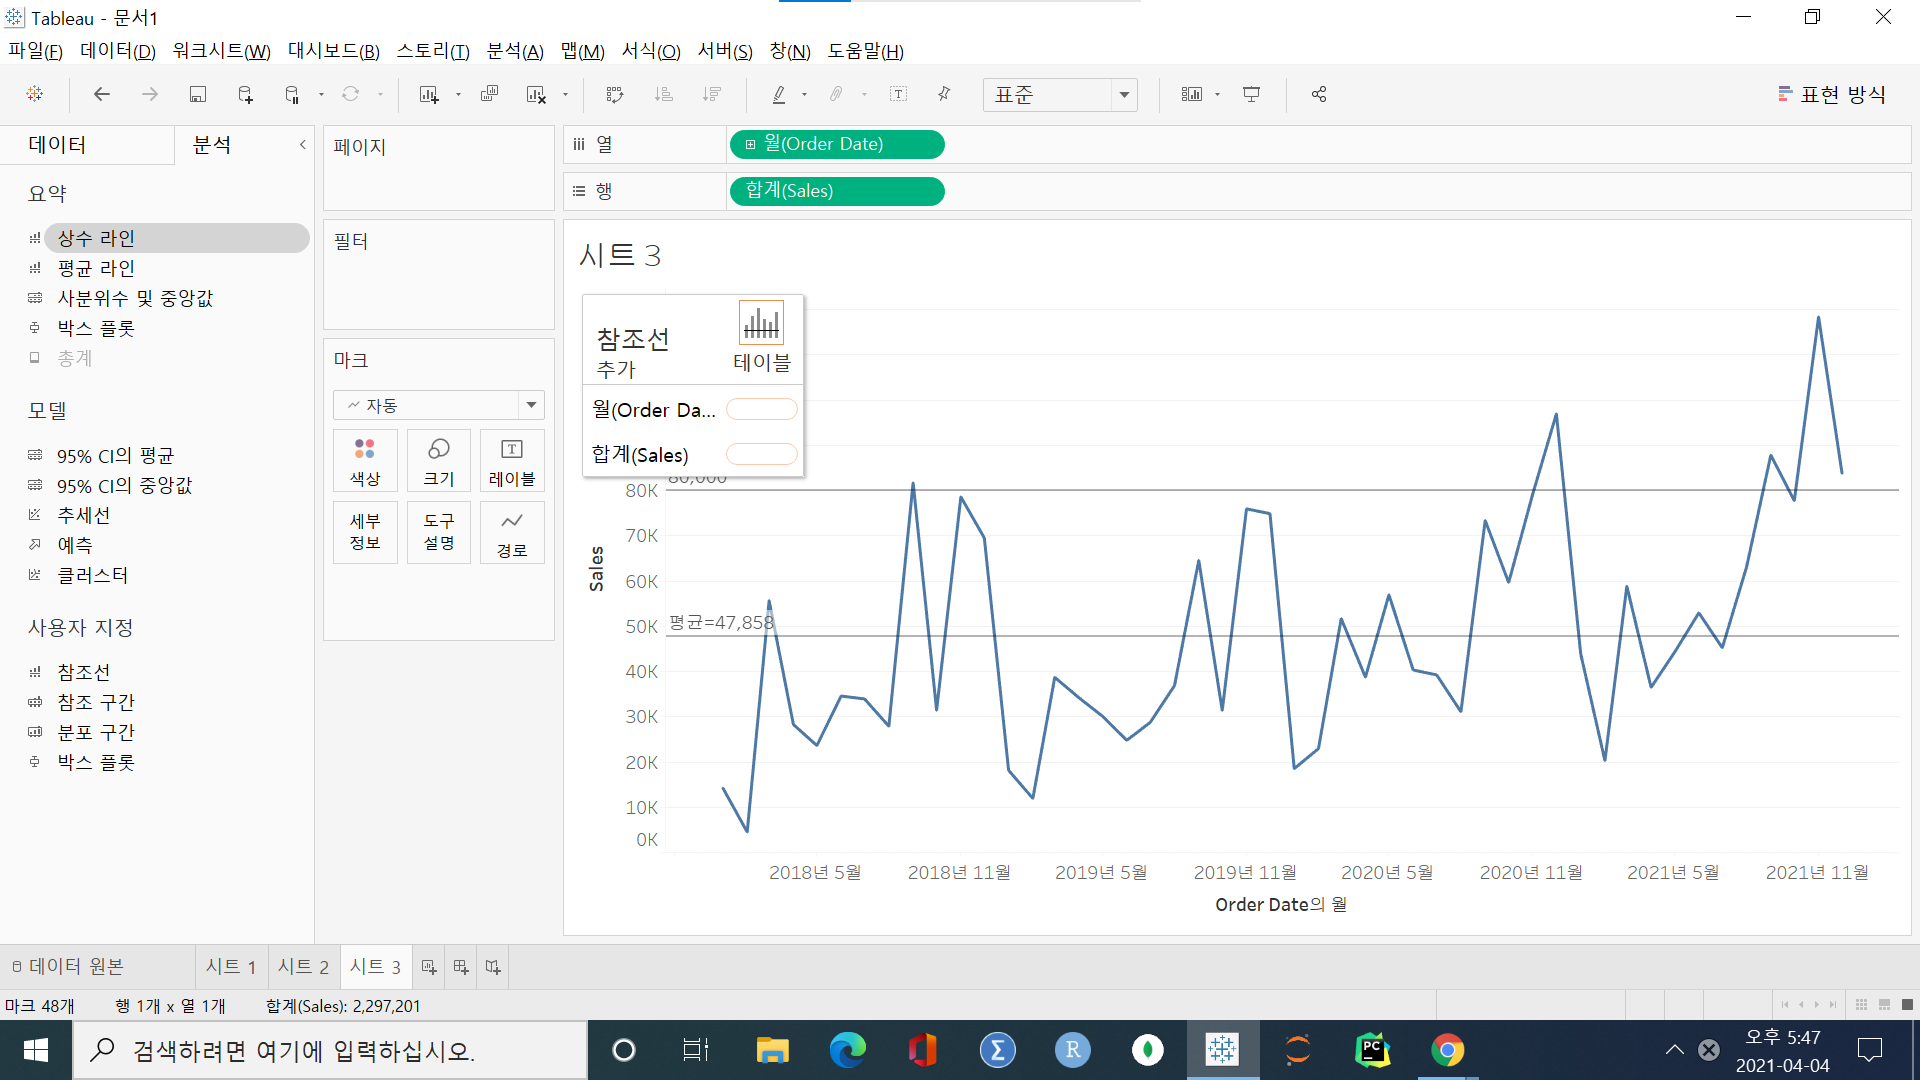Go to 데이터 원본 data source tab
This screenshot has height=1080, width=1920.
click(68, 967)
